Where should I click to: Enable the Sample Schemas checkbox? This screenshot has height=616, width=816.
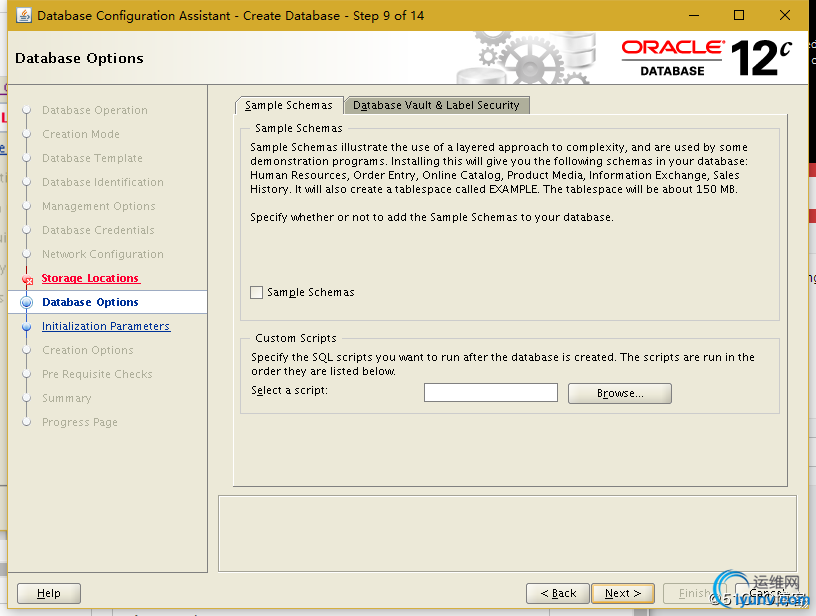click(x=257, y=292)
